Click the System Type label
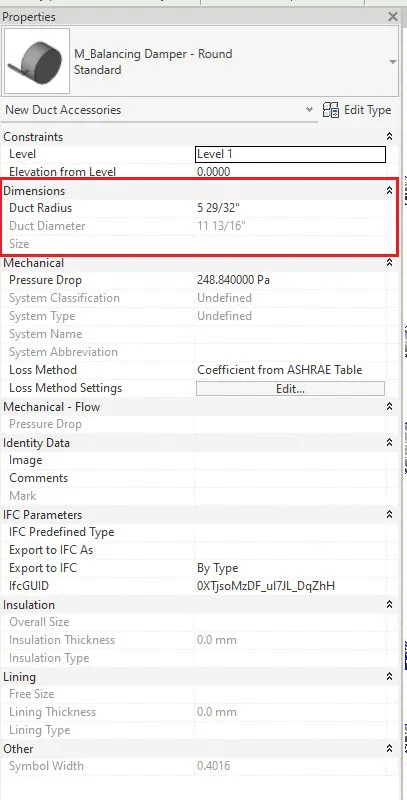Screen dimensions: 407x800 coord(42,316)
